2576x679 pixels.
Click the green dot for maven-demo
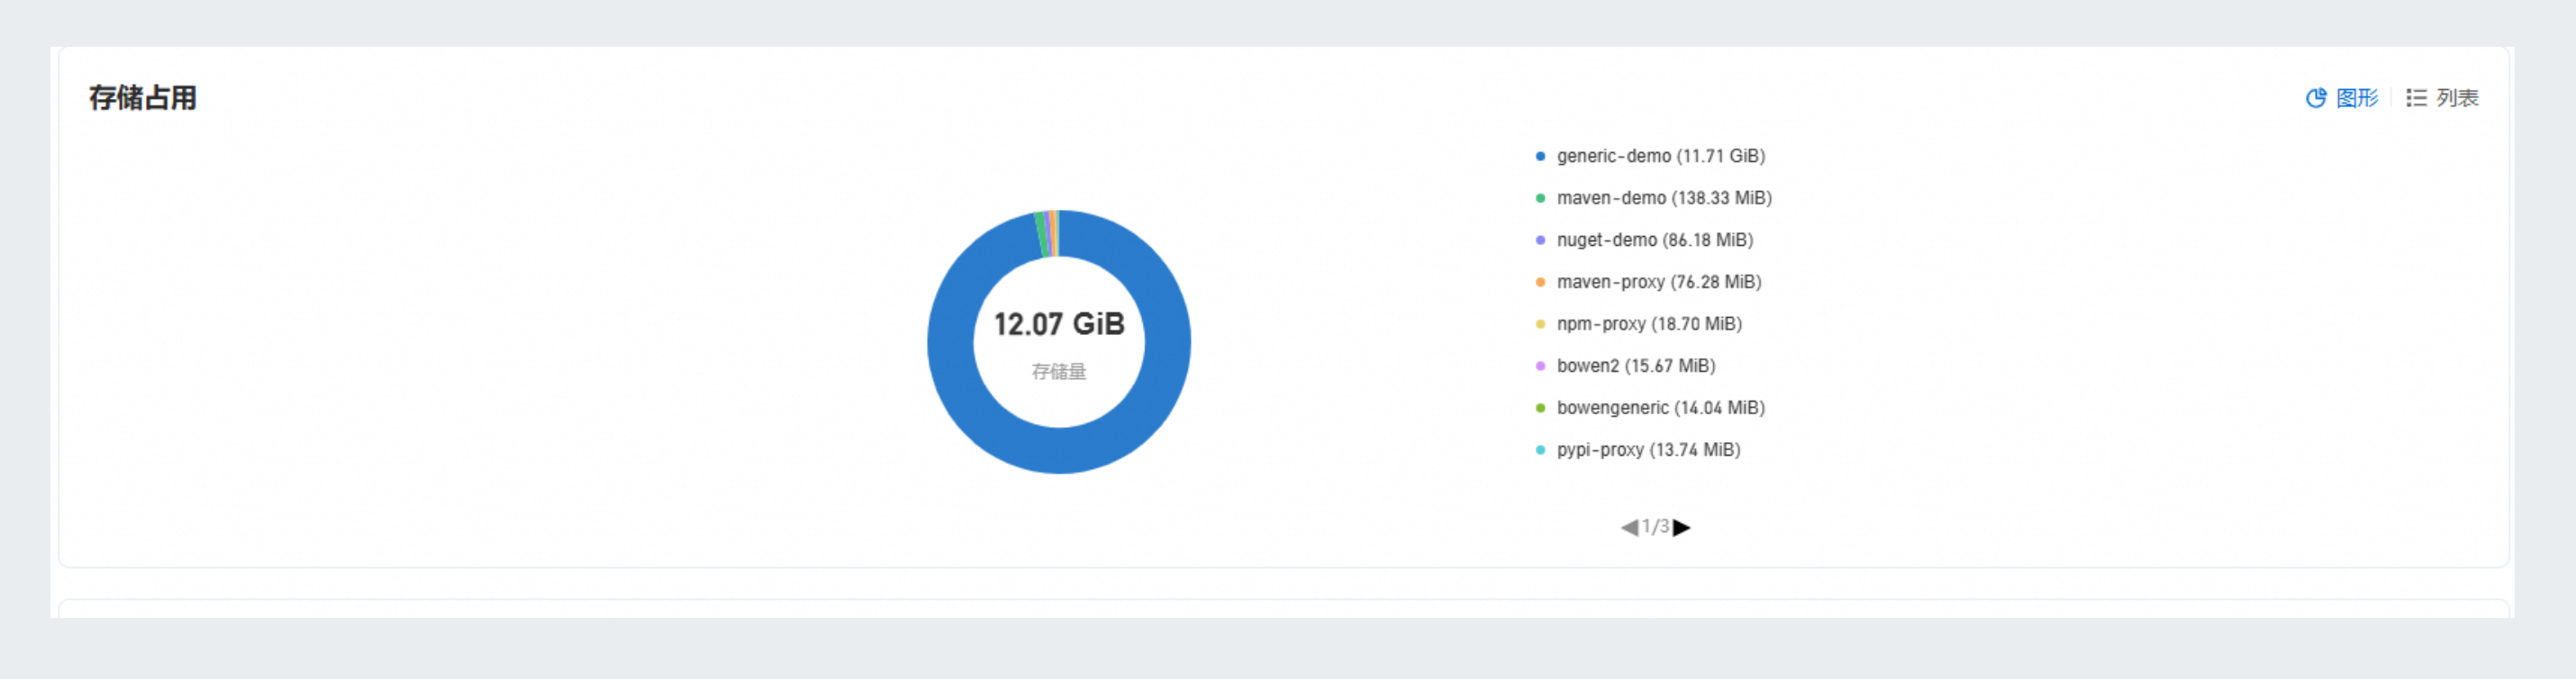[1540, 198]
